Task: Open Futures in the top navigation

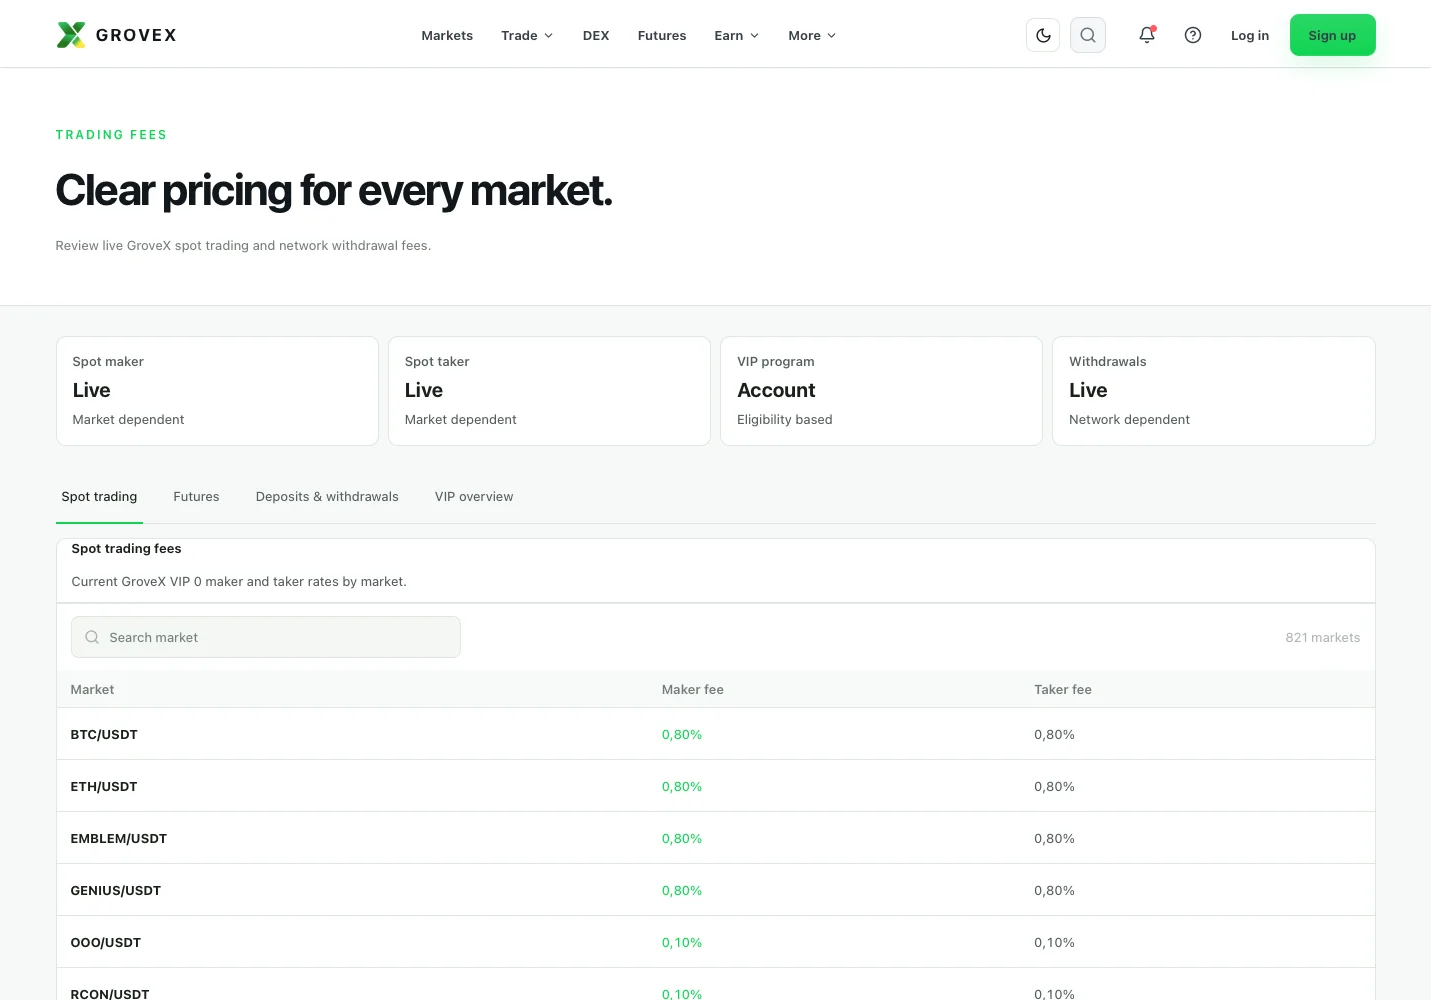Action: [662, 35]
